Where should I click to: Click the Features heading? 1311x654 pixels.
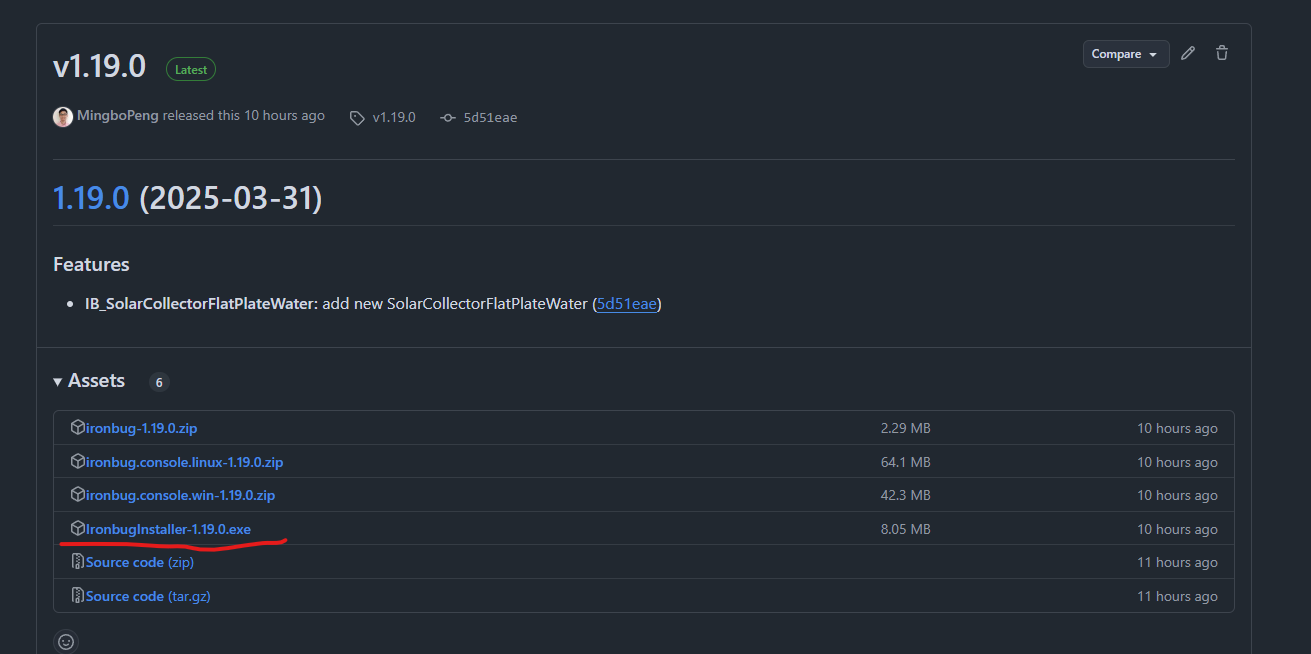click(91, 264)
